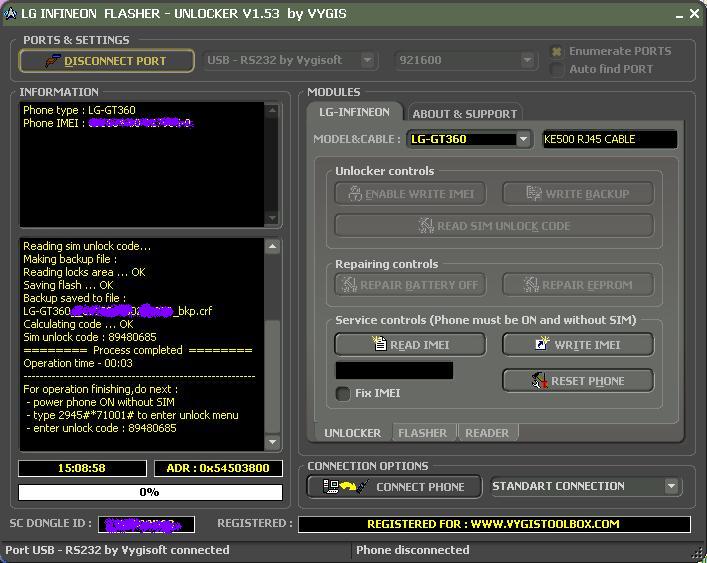Viewport: 707px width, 563px height.
Task: Expand the LG-GT360 model dropdown
Action: (x=523, y=139)
